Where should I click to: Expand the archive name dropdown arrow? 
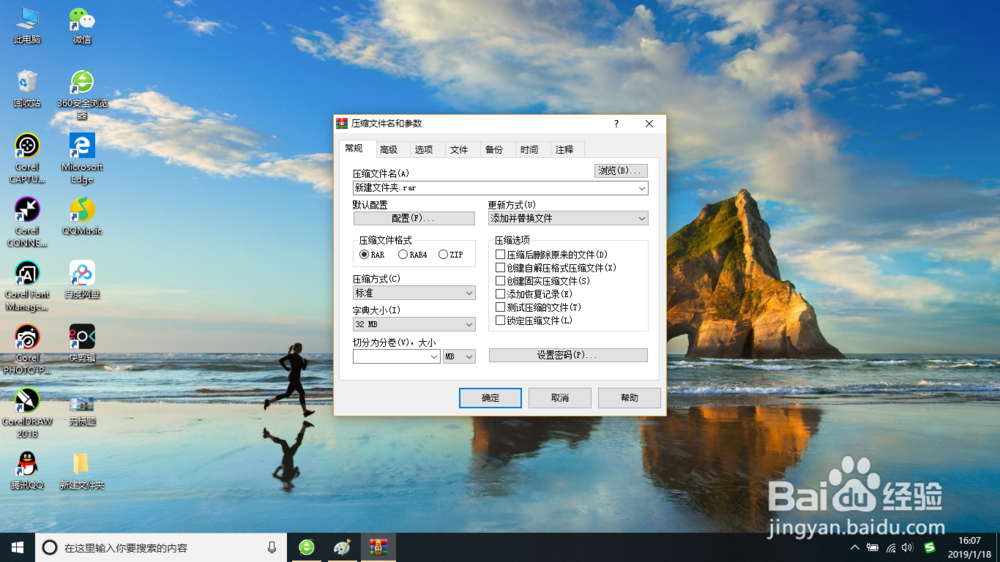coord(642,188)
